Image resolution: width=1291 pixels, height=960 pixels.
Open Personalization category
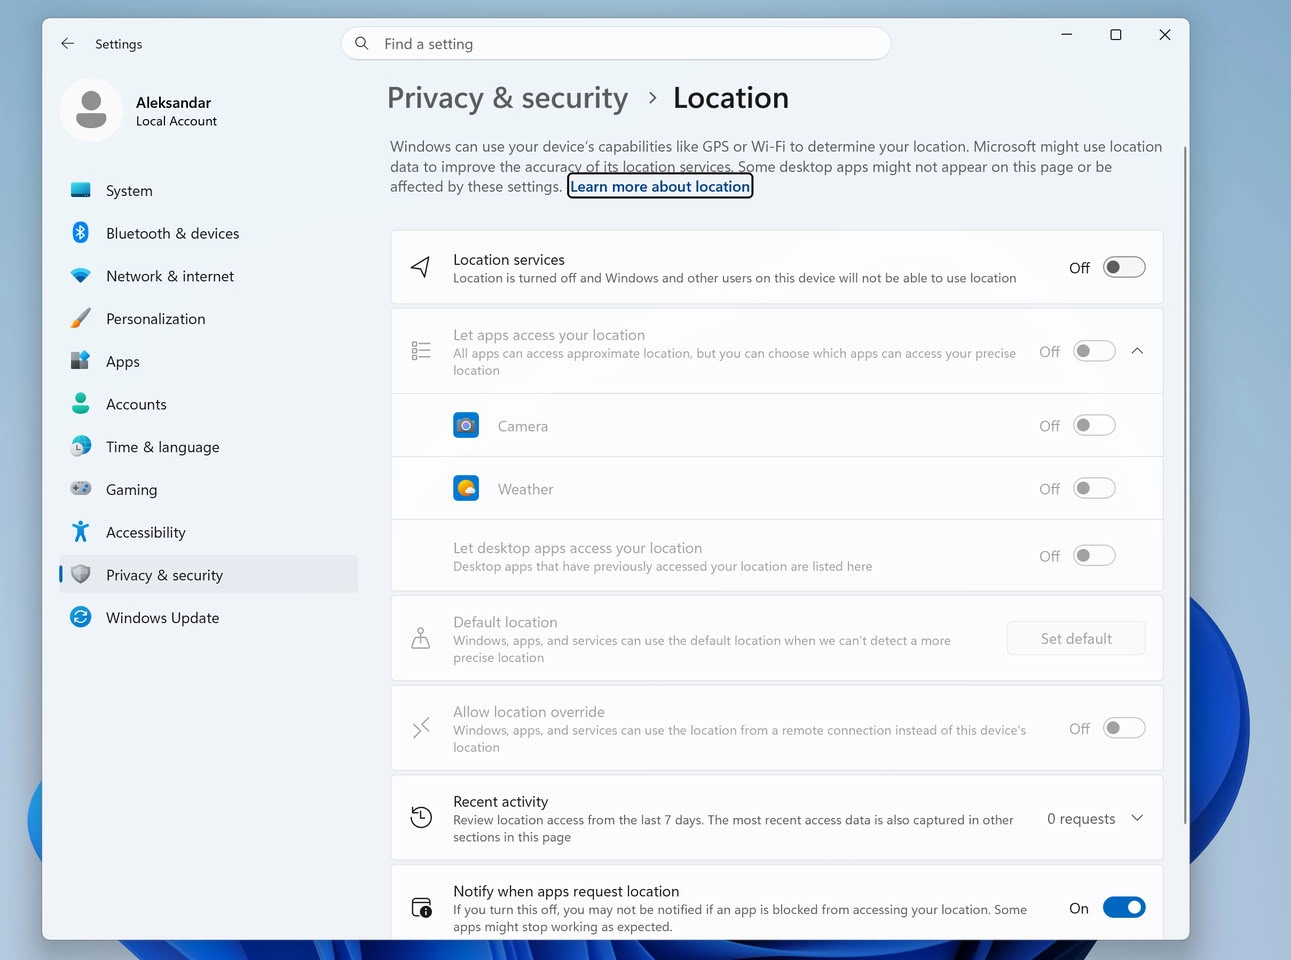(x=208, y=319)
